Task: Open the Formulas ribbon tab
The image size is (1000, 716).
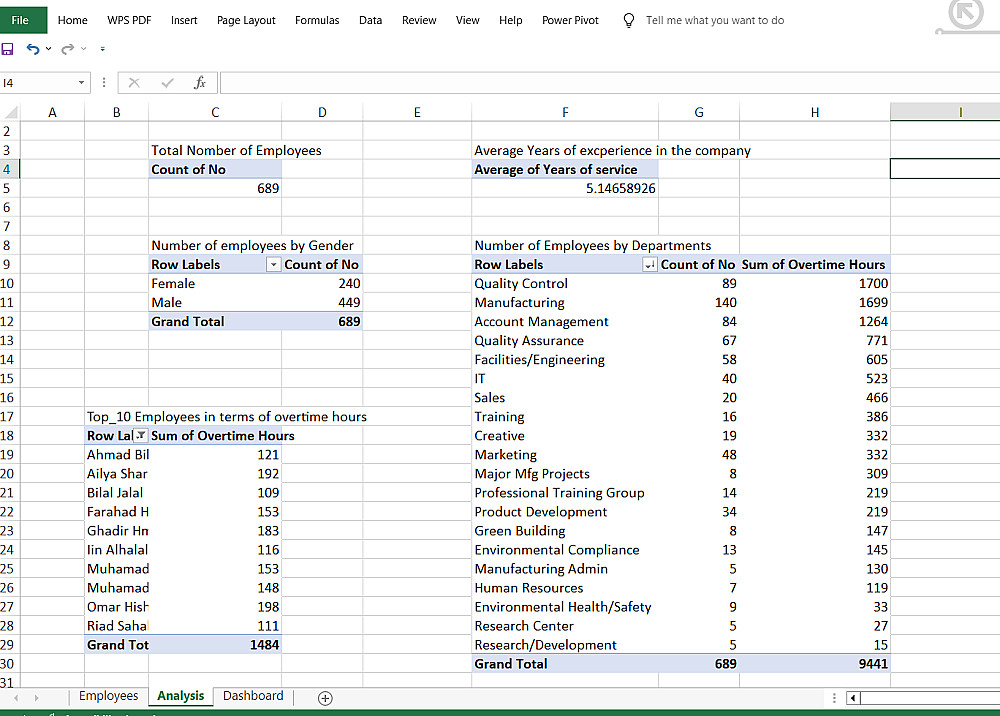Action: coord(317,20)
